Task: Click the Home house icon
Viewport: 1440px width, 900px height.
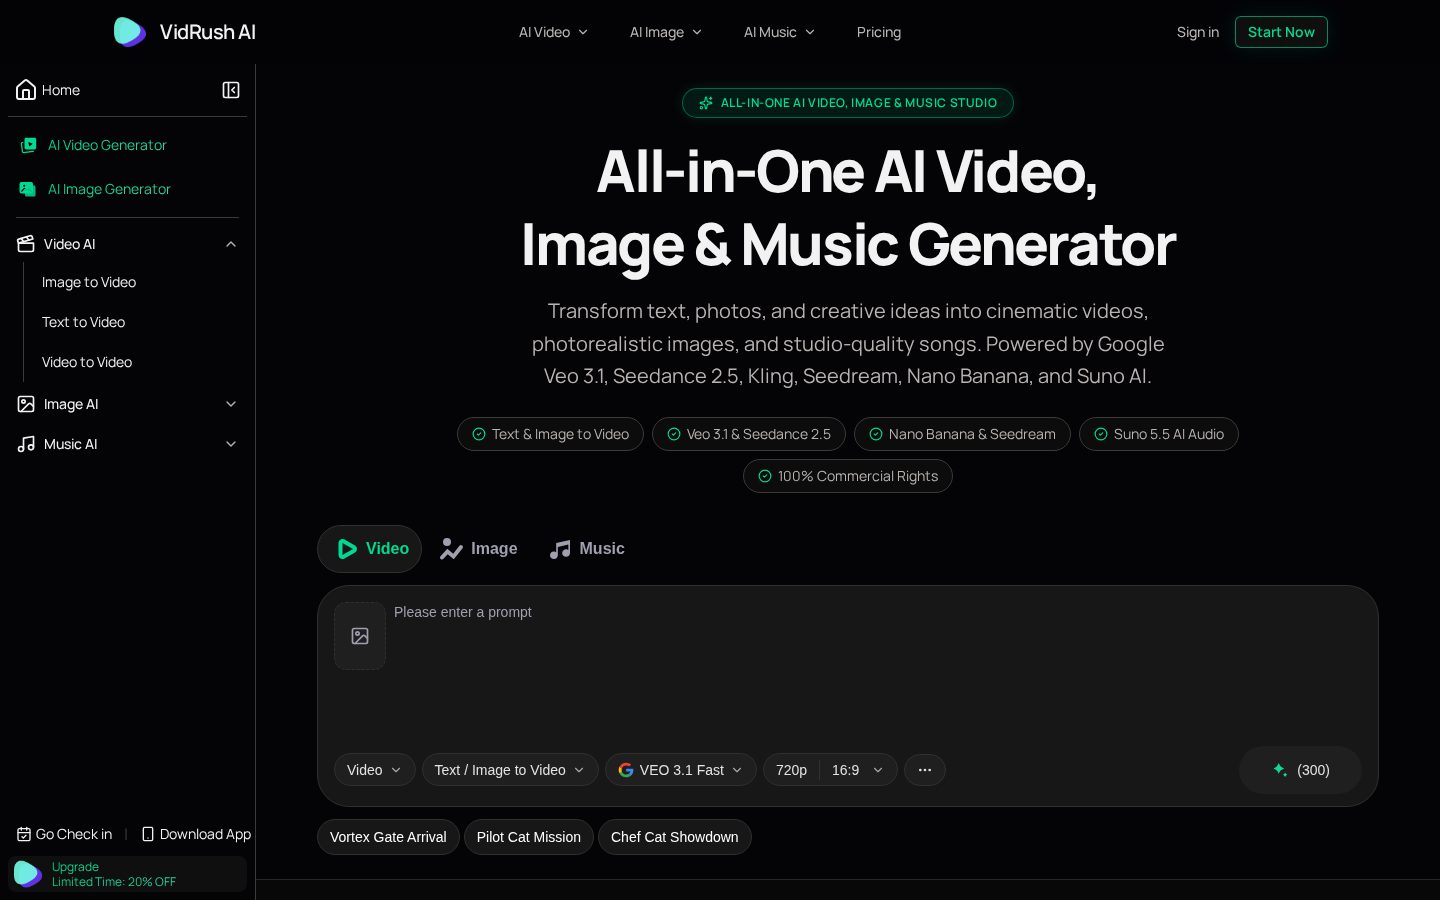Action: click(x=26, y=90)
